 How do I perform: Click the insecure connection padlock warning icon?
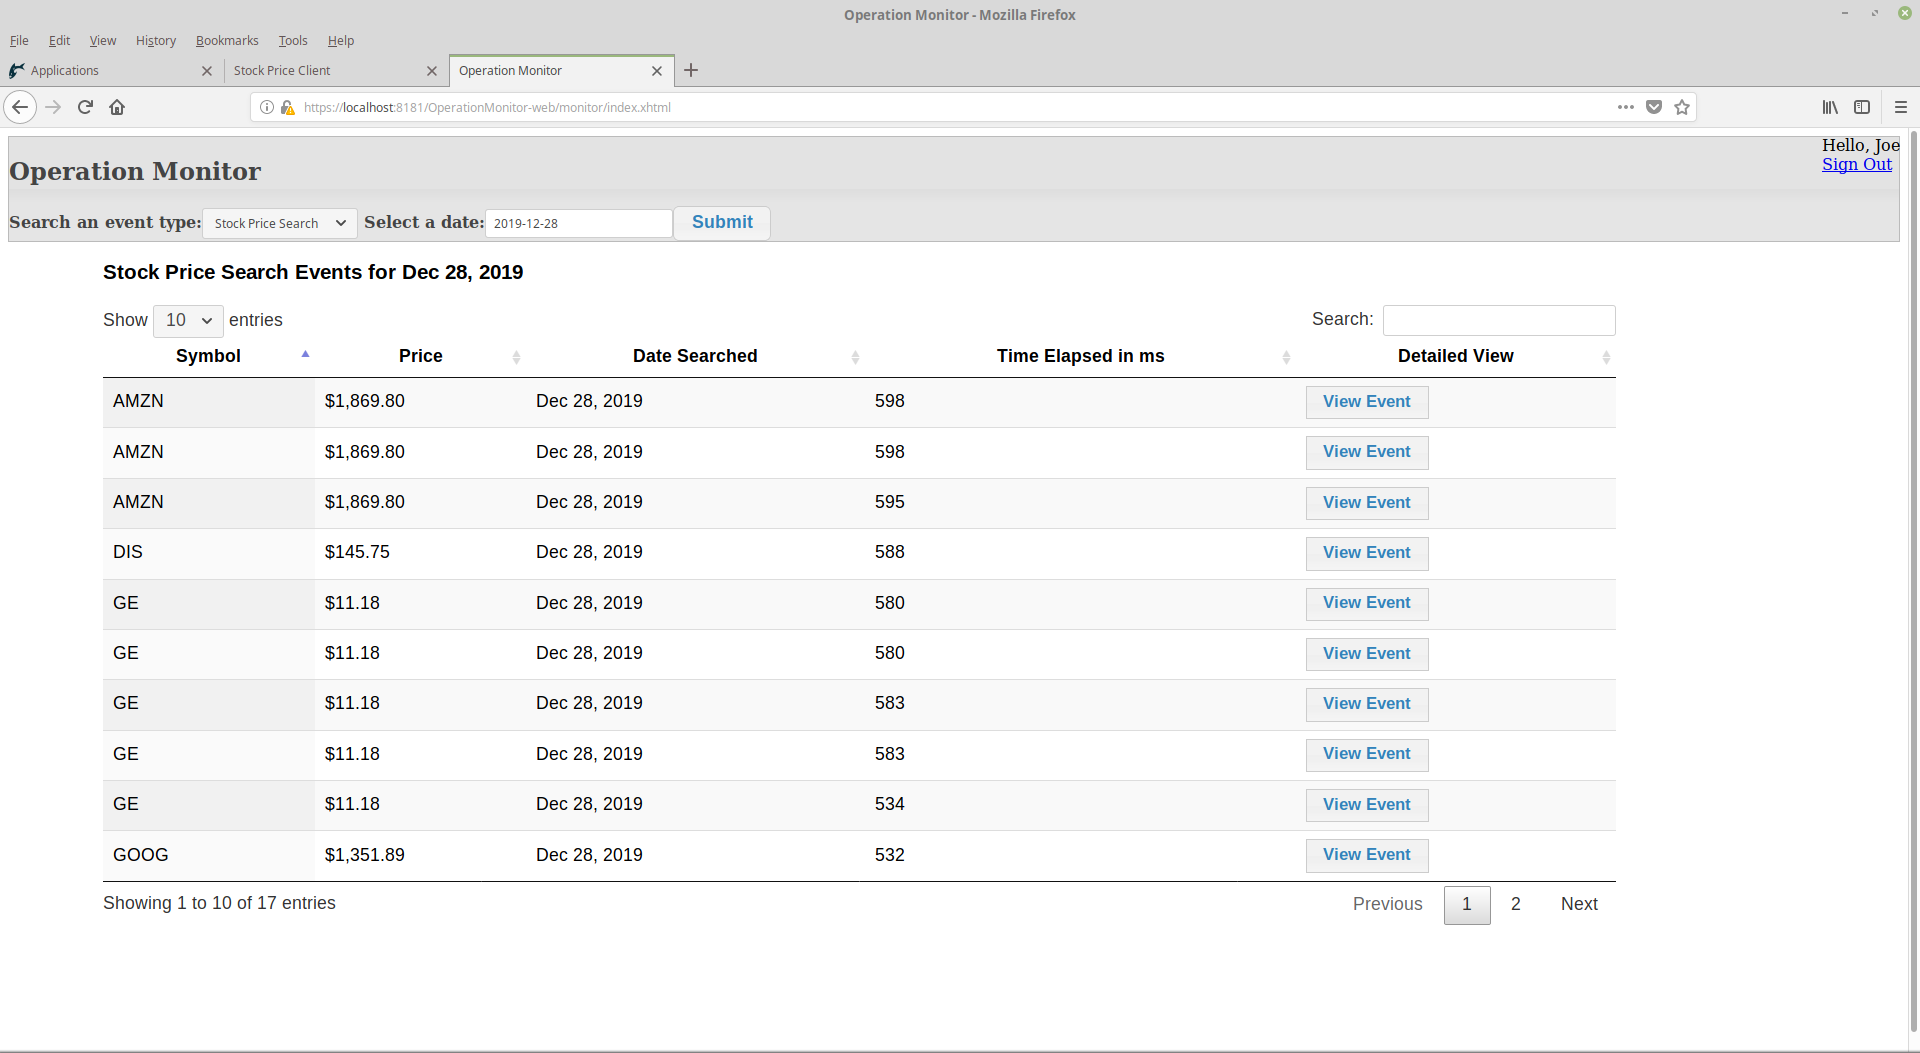[287, 107]
